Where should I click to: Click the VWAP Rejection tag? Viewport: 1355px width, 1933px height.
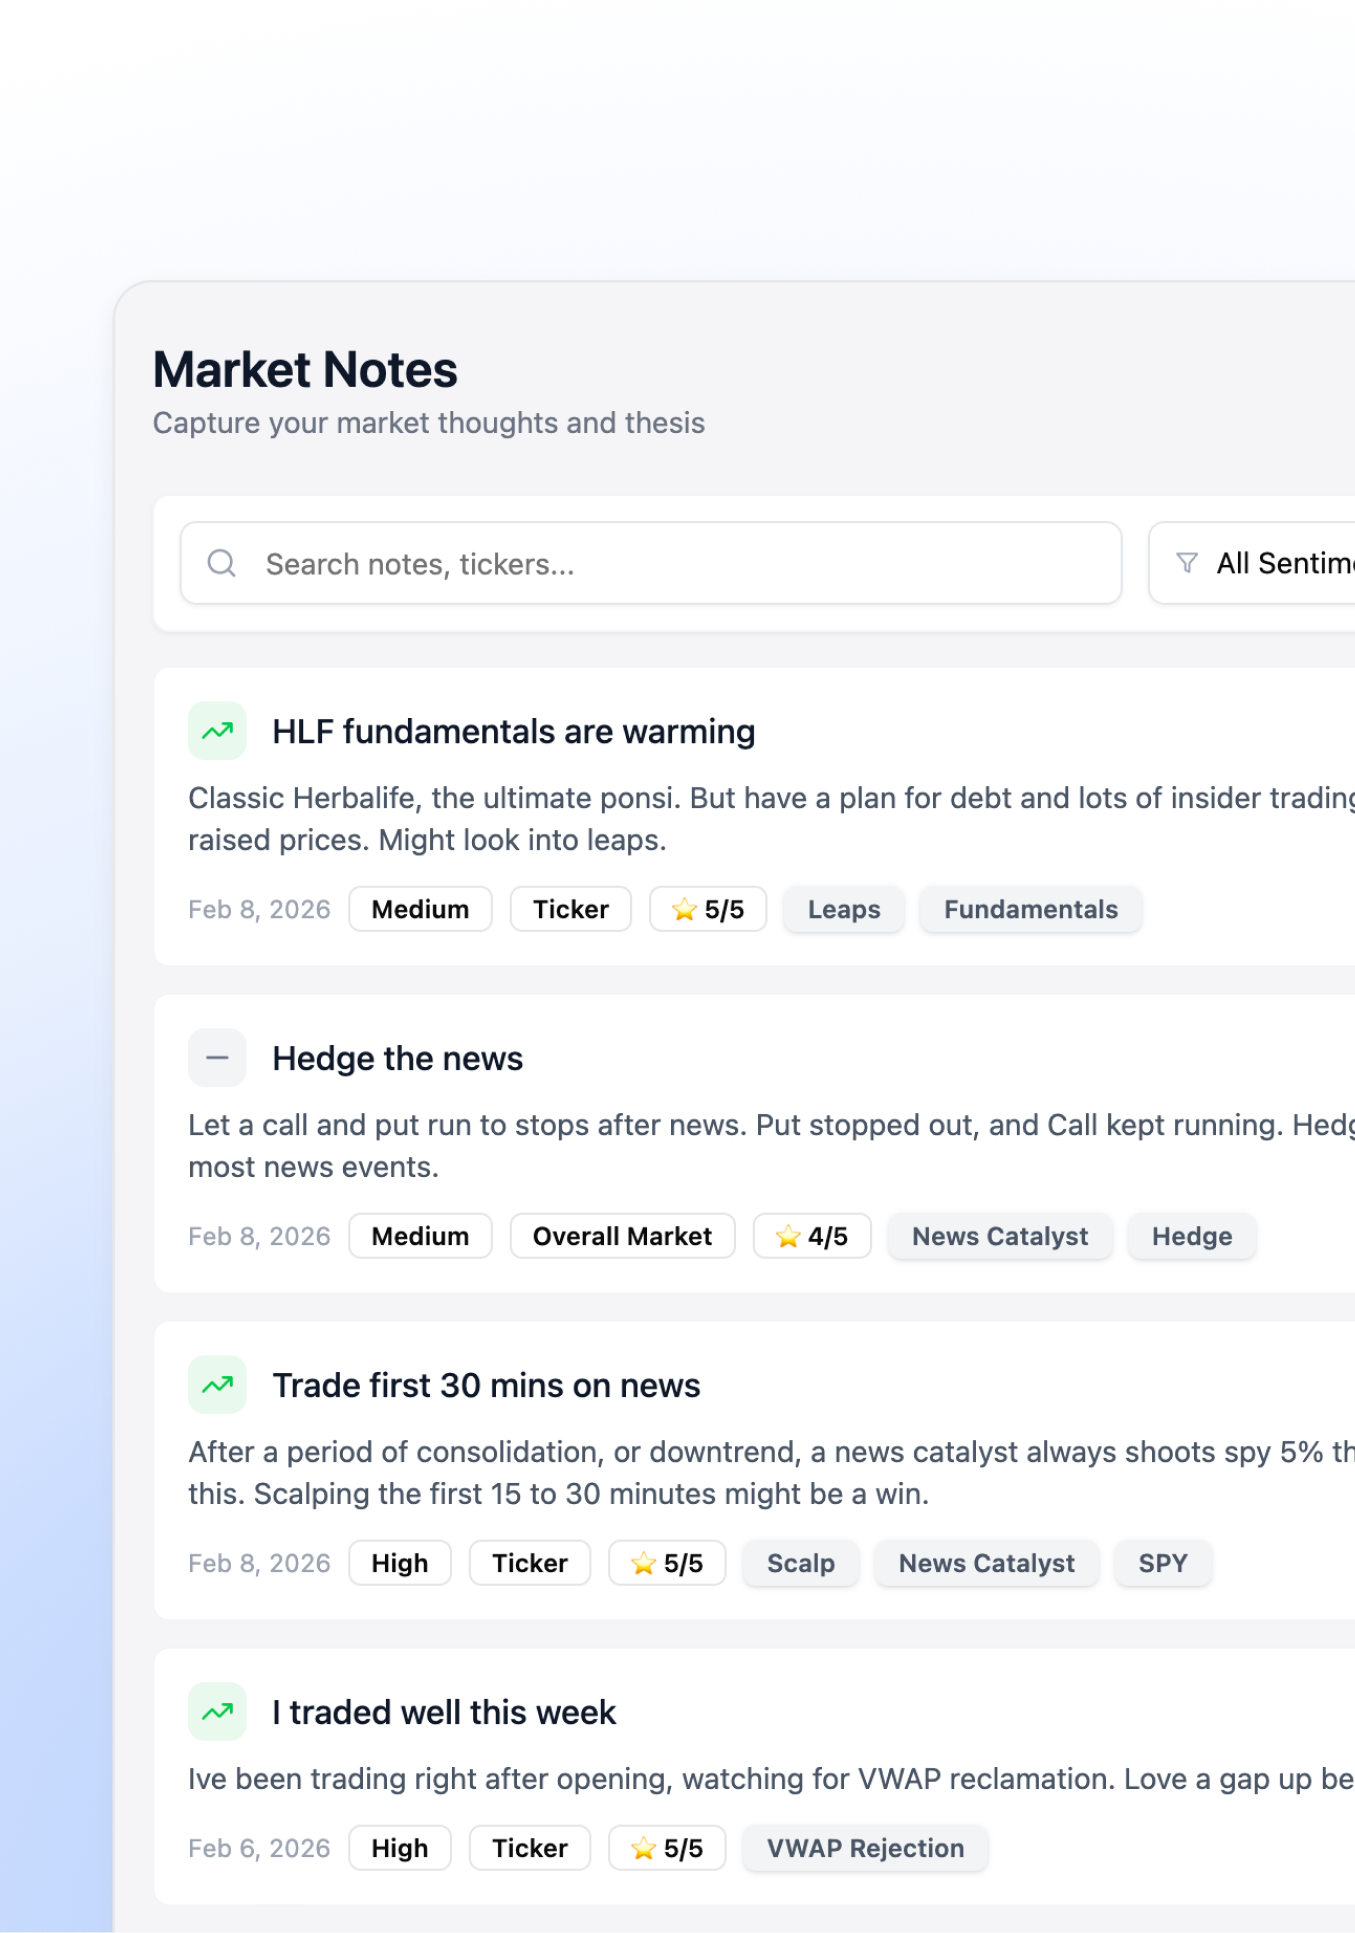coord(865,1847)
